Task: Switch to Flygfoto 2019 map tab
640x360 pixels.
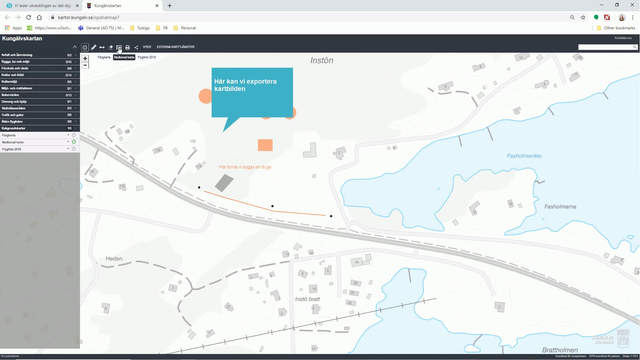Action: click(x=147, y=58)
